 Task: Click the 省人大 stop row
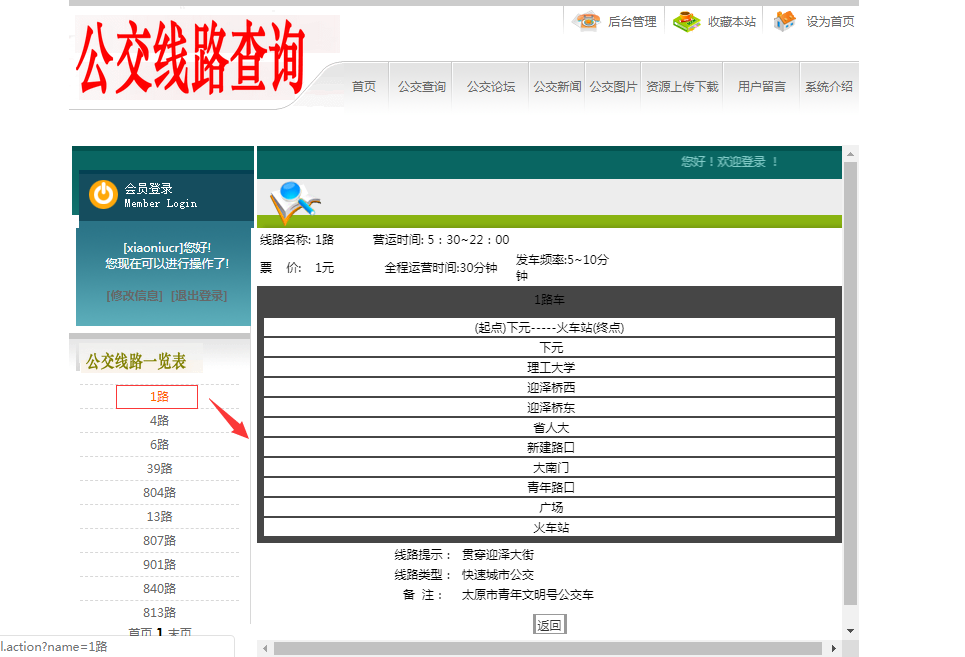click(x=550, y=428)
